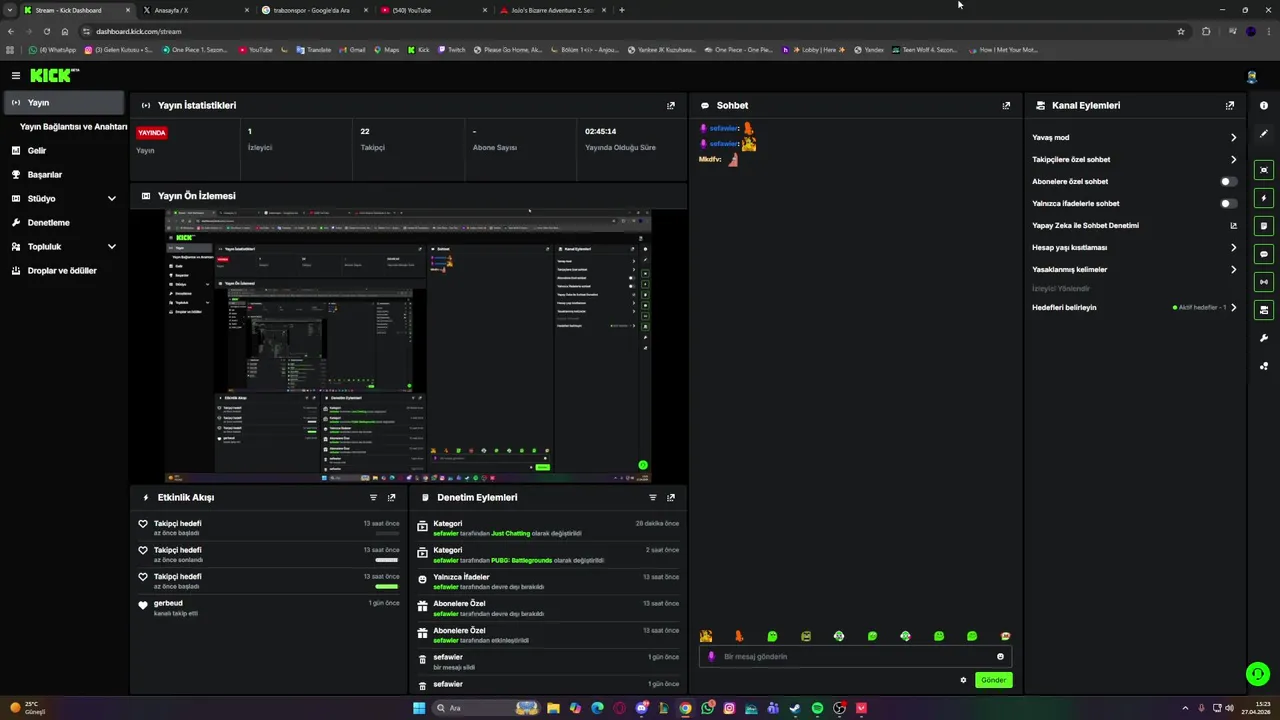Open the chat settings gear icon

click(963, 680)
